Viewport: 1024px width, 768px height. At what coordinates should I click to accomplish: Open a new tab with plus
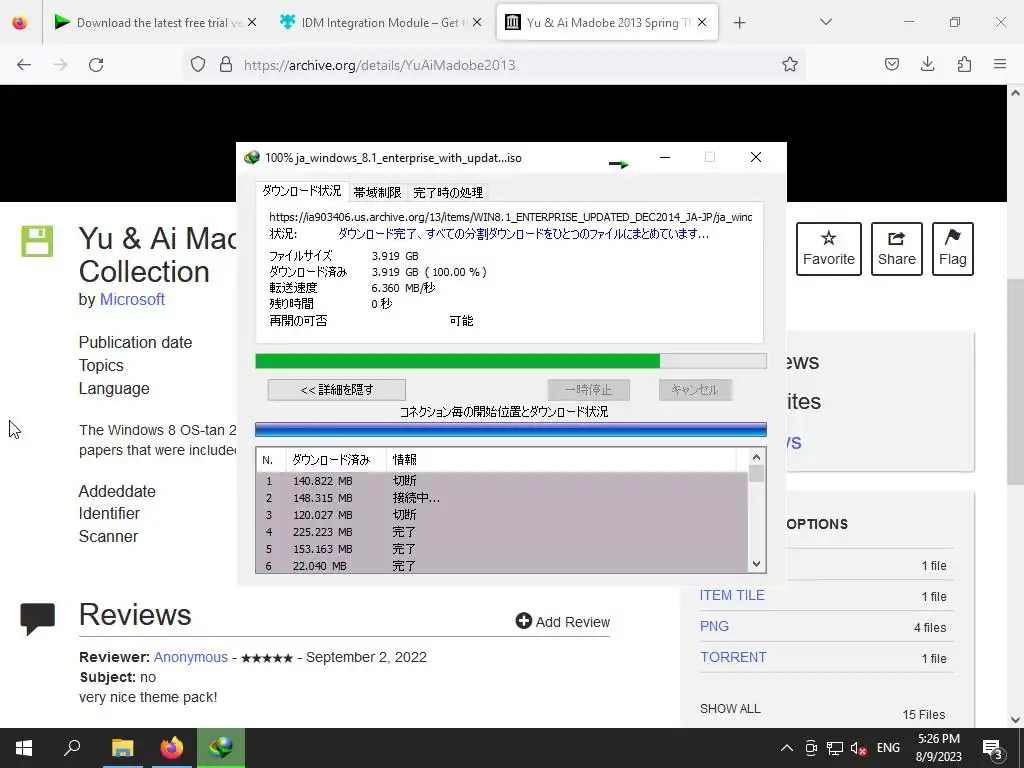(739, 23)
